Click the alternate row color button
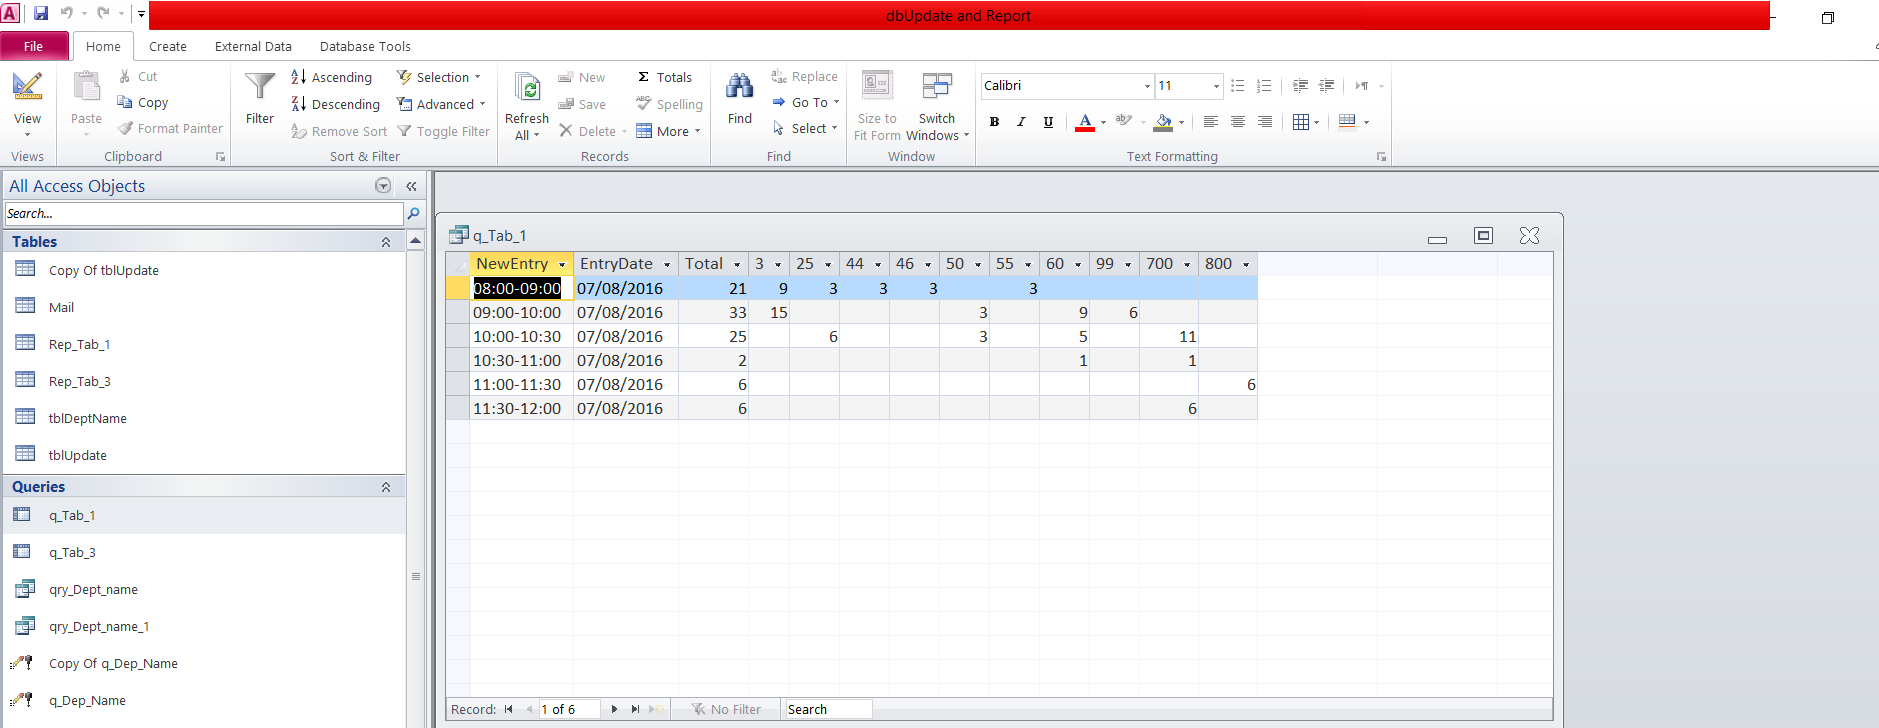This screenshot has height=728, width=1879. (1347, 122)
